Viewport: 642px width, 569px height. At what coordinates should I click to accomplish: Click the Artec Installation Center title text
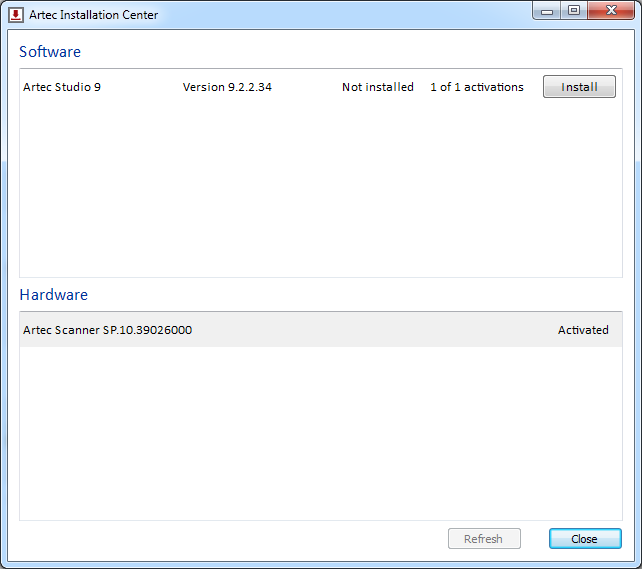(93, 15)
